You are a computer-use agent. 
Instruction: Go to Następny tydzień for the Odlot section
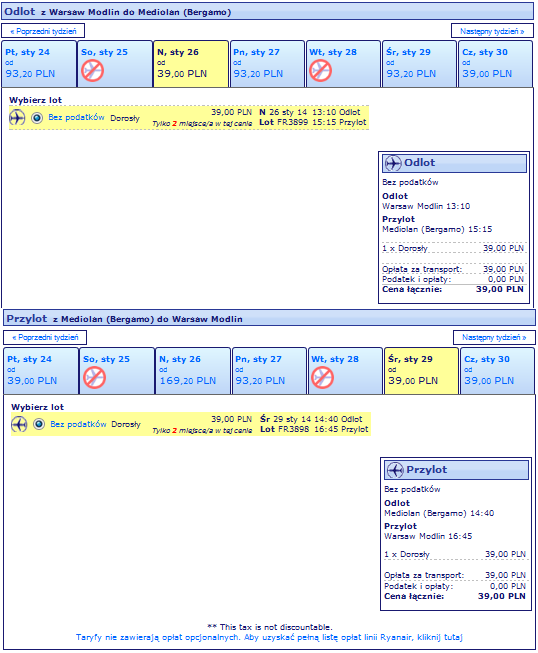pos(492,31)
